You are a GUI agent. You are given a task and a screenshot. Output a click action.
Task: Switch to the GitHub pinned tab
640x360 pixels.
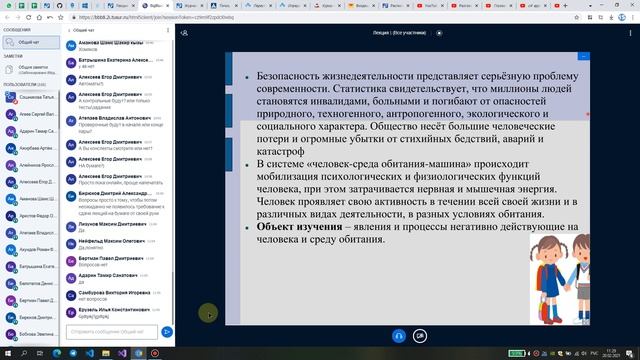click(60, 6)
